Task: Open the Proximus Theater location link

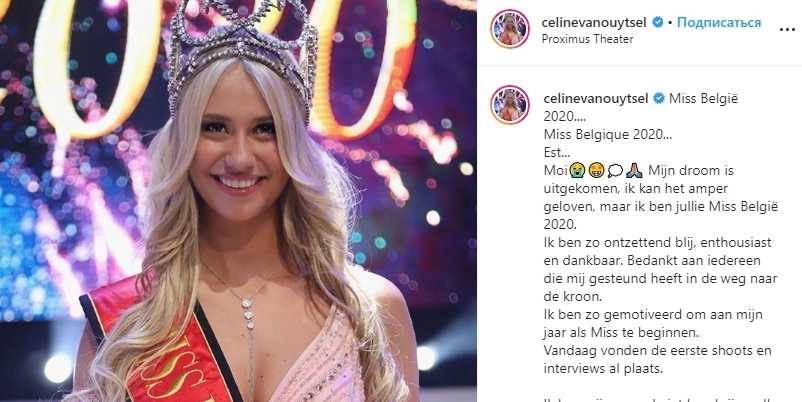Action: pyautogui.click(x=588, y=39)
